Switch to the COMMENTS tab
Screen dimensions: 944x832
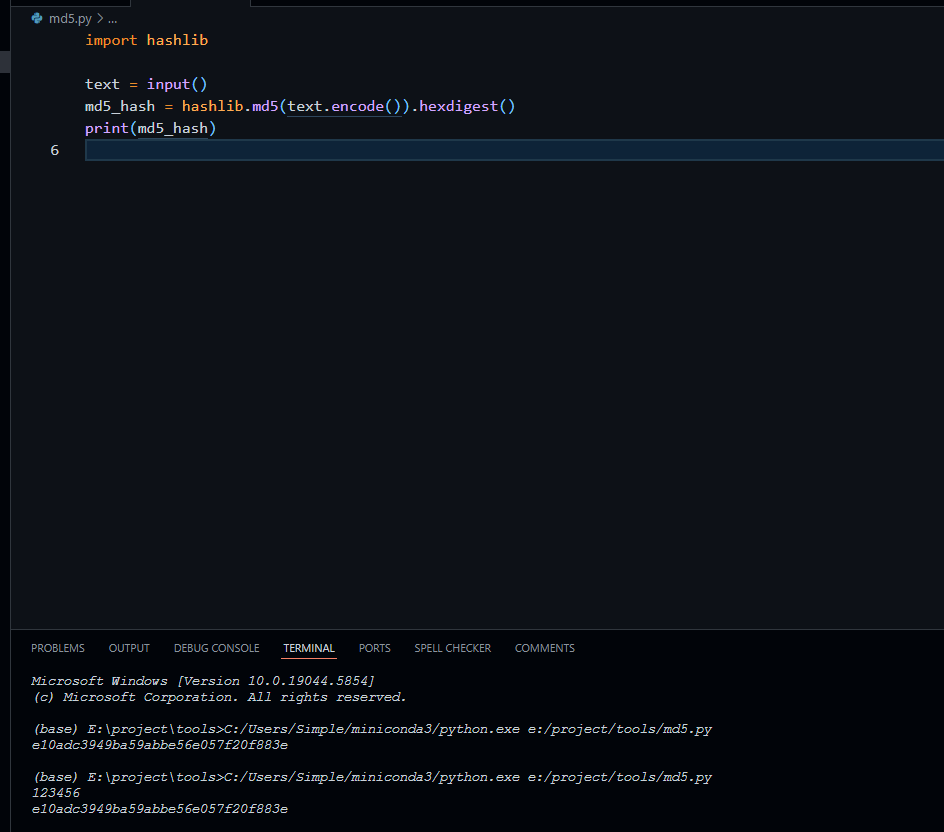545,648
